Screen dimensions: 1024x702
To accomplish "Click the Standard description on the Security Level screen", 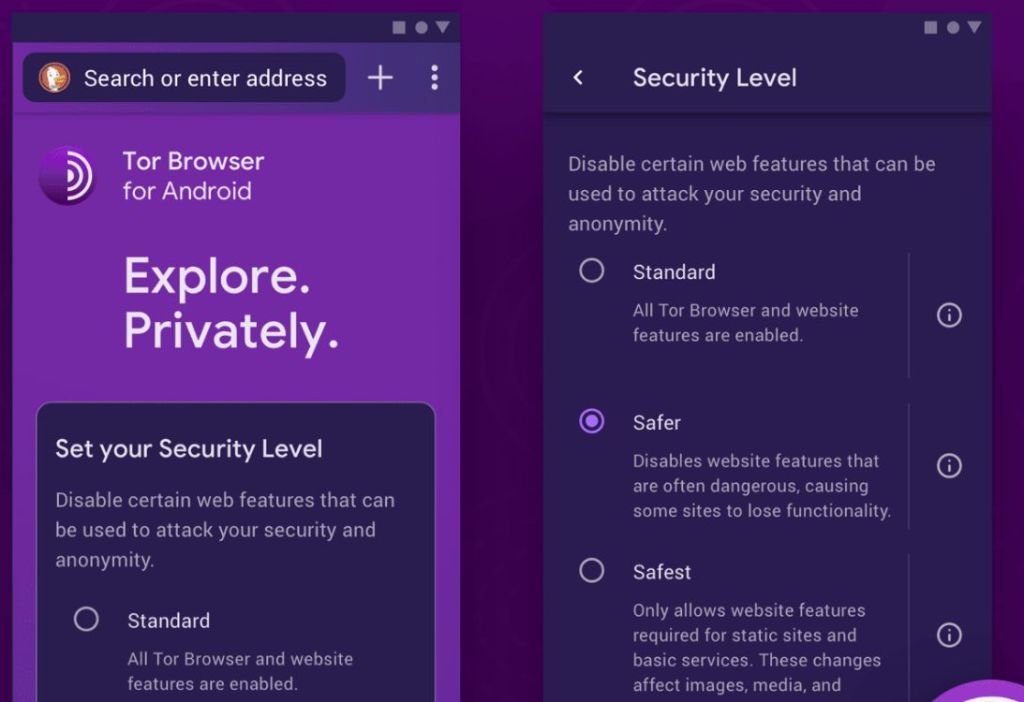I will (x=745, y=323).
